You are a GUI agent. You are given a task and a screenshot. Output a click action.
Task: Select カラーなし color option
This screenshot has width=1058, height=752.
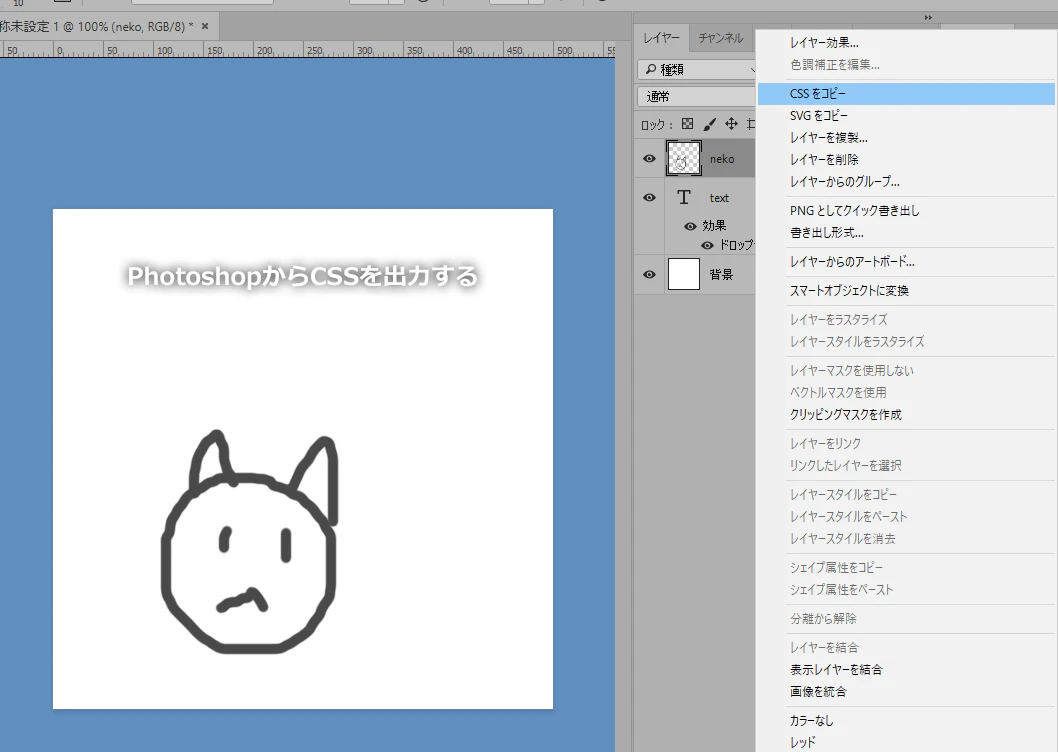tap(906, 721)
